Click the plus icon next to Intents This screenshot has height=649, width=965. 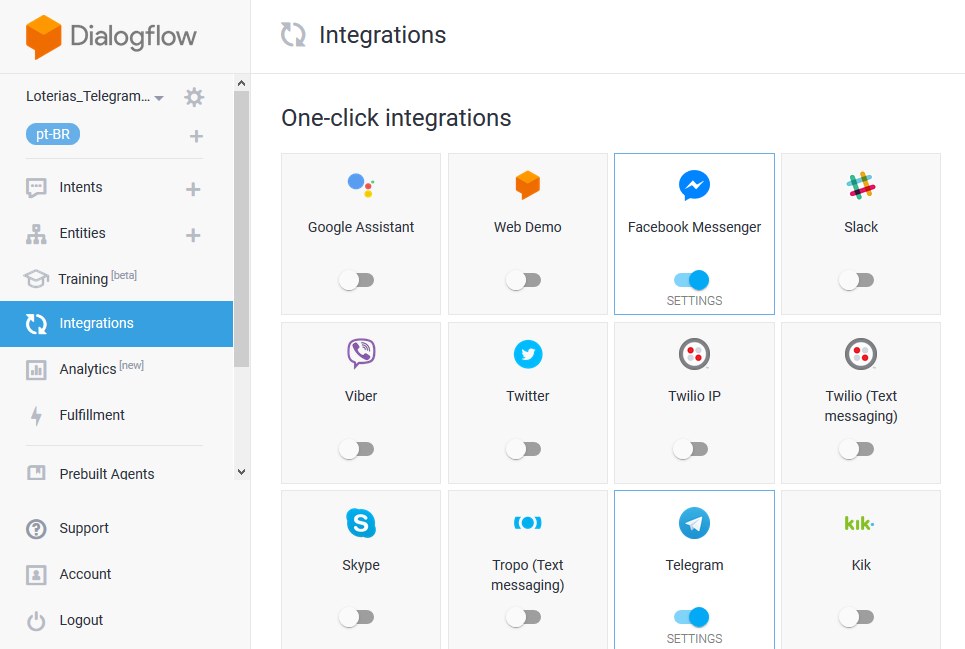[x=193, y=189]
